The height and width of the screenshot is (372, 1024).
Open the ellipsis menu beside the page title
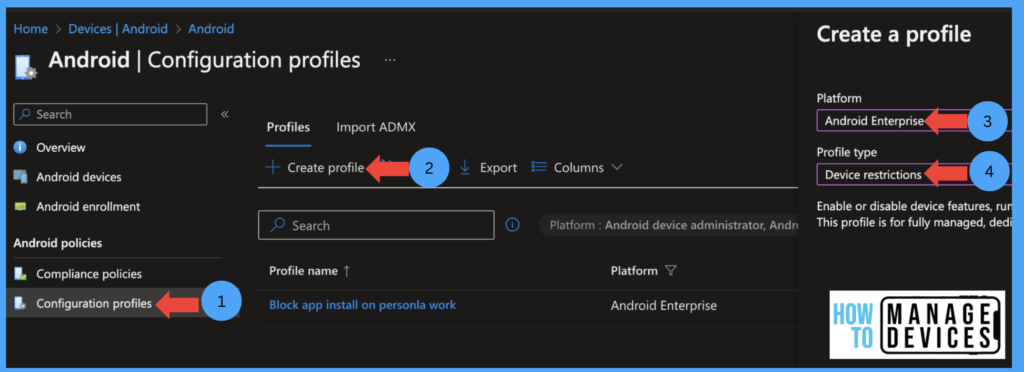tap(390, 60)
